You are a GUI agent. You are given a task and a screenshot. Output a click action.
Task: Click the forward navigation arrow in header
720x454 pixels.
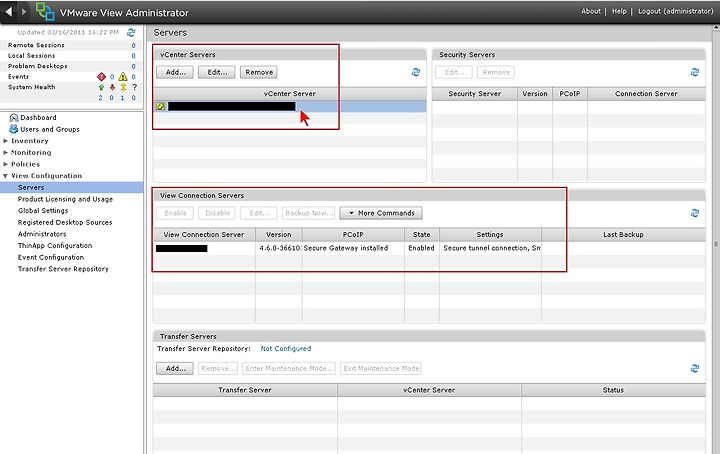[24, 11]
